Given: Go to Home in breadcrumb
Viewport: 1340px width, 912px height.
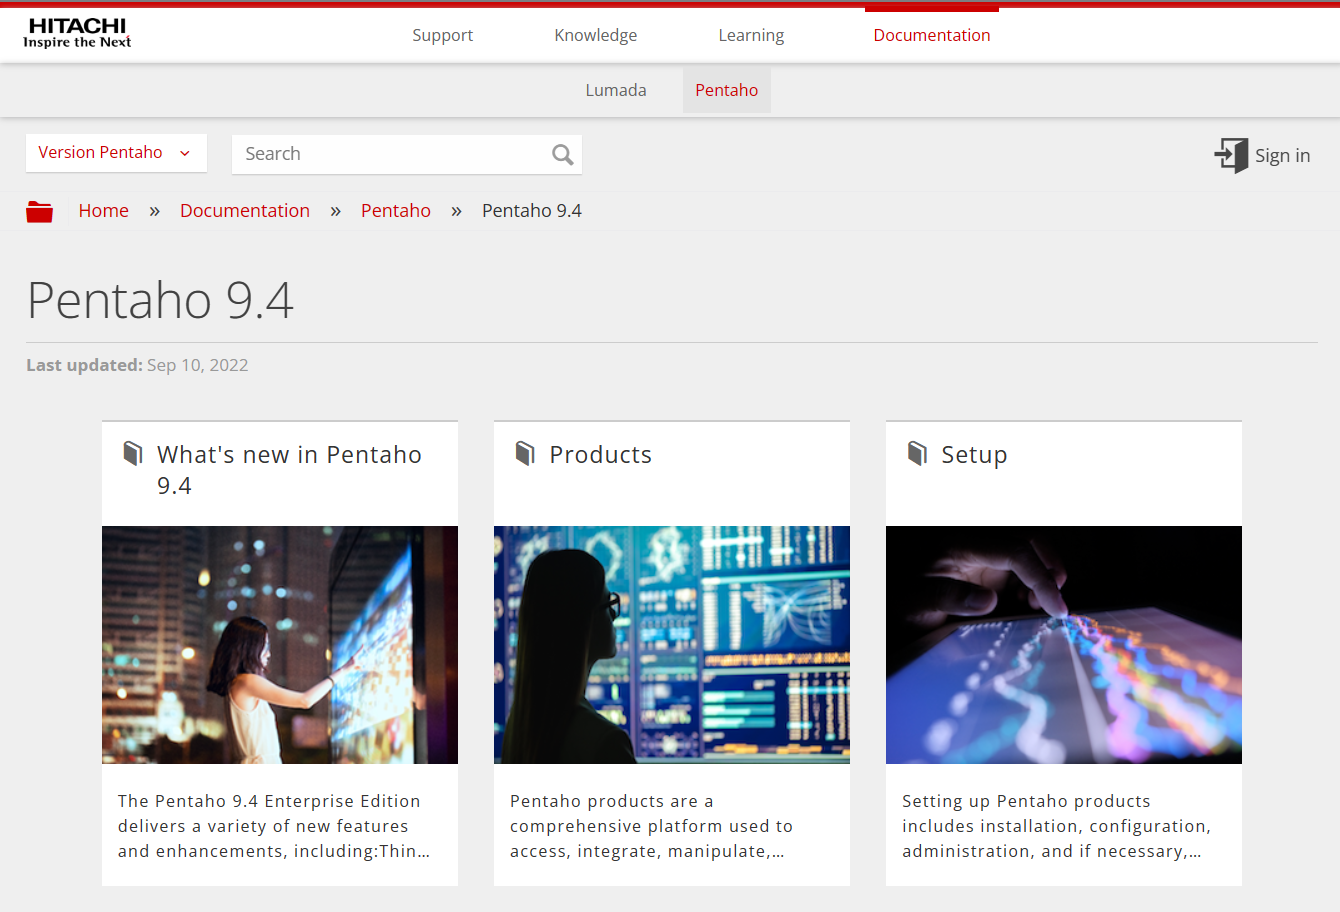Looking at the screenshot, I should coord(104,211).
